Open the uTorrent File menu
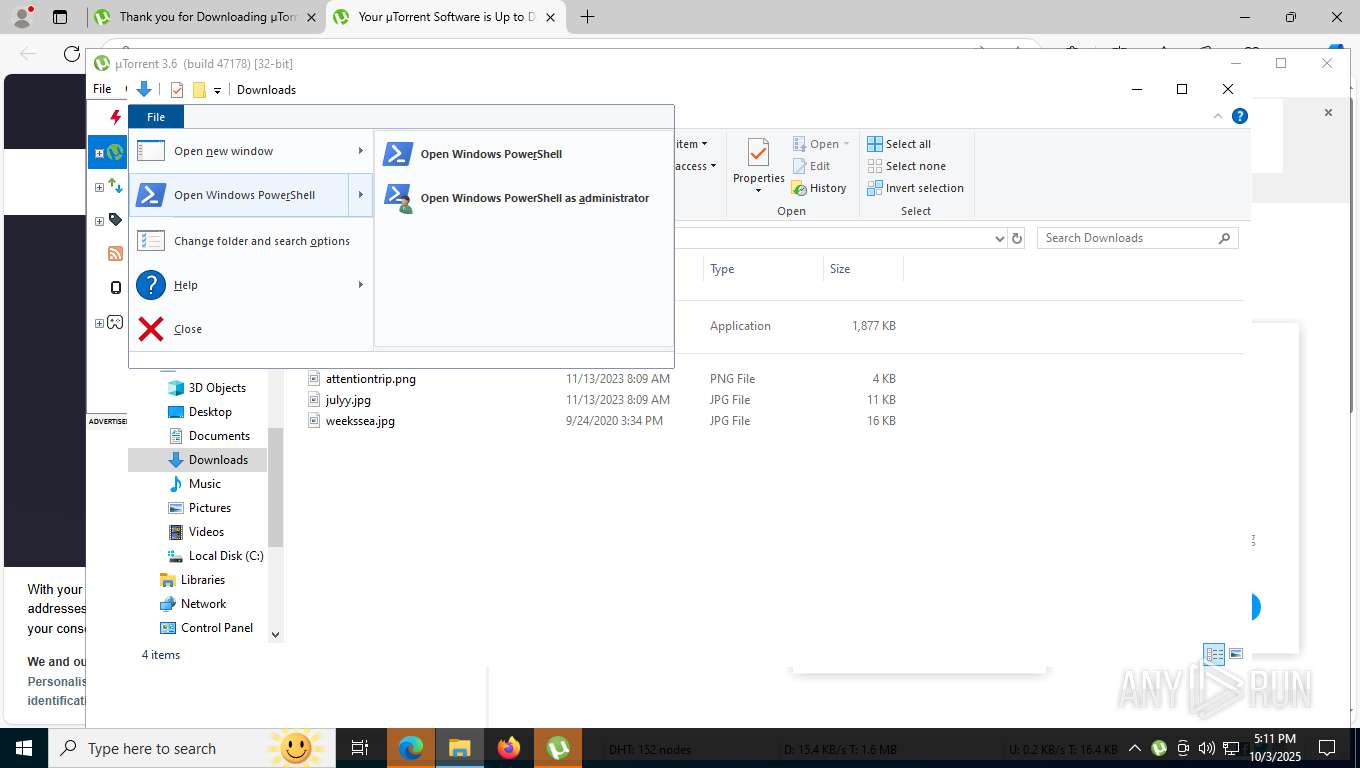The width and height of the screenshot is (1360, 768). (x=102, y=89)
